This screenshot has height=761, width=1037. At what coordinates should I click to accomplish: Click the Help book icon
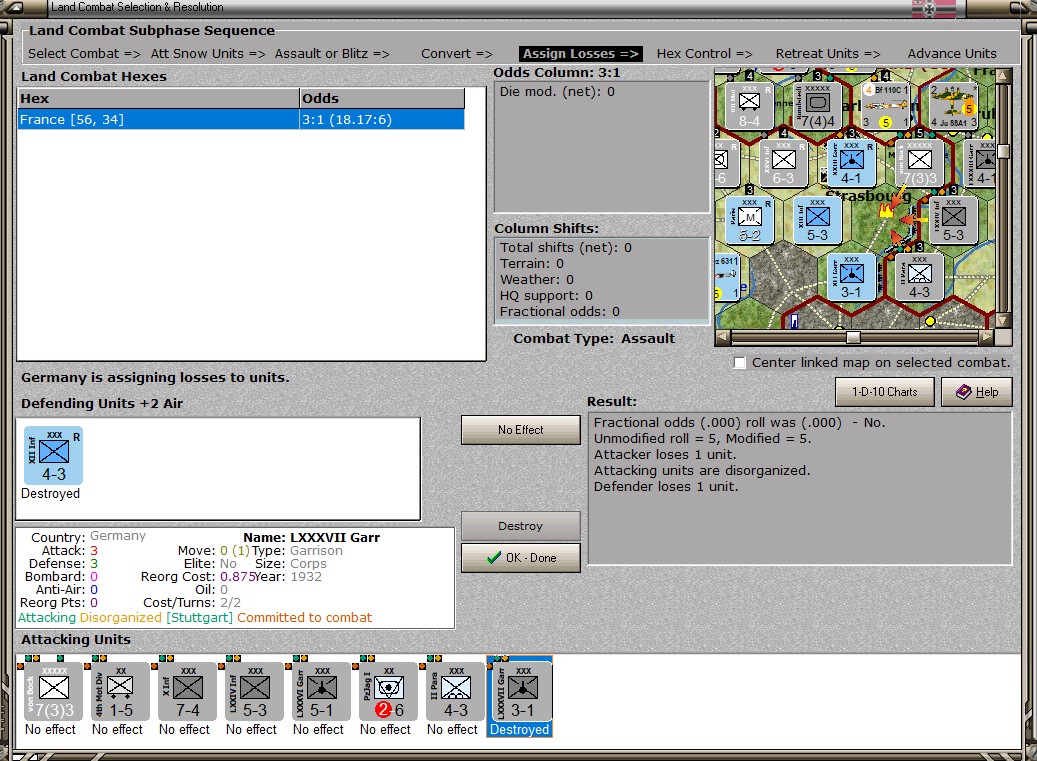964,392
